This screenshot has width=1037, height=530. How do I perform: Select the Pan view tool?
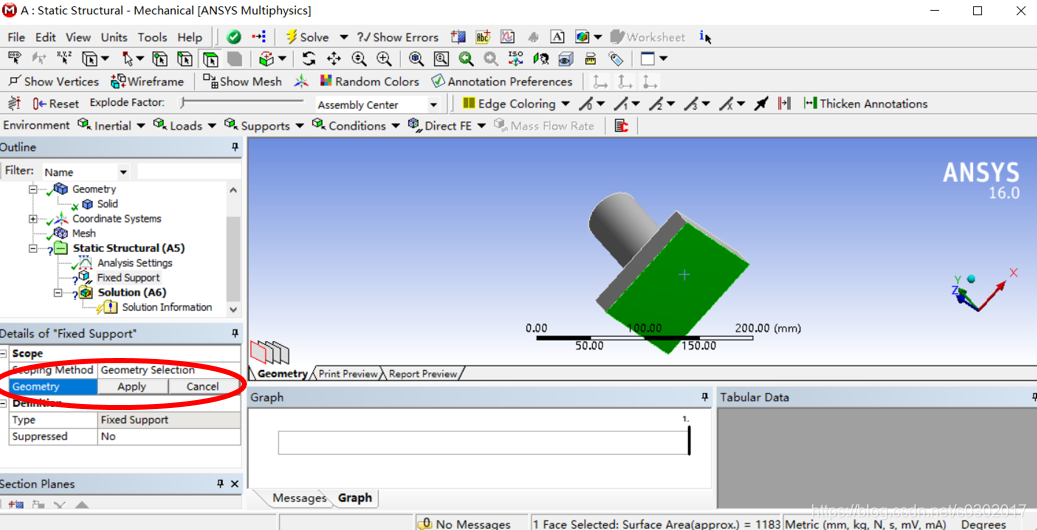click(x=334, y=59)
